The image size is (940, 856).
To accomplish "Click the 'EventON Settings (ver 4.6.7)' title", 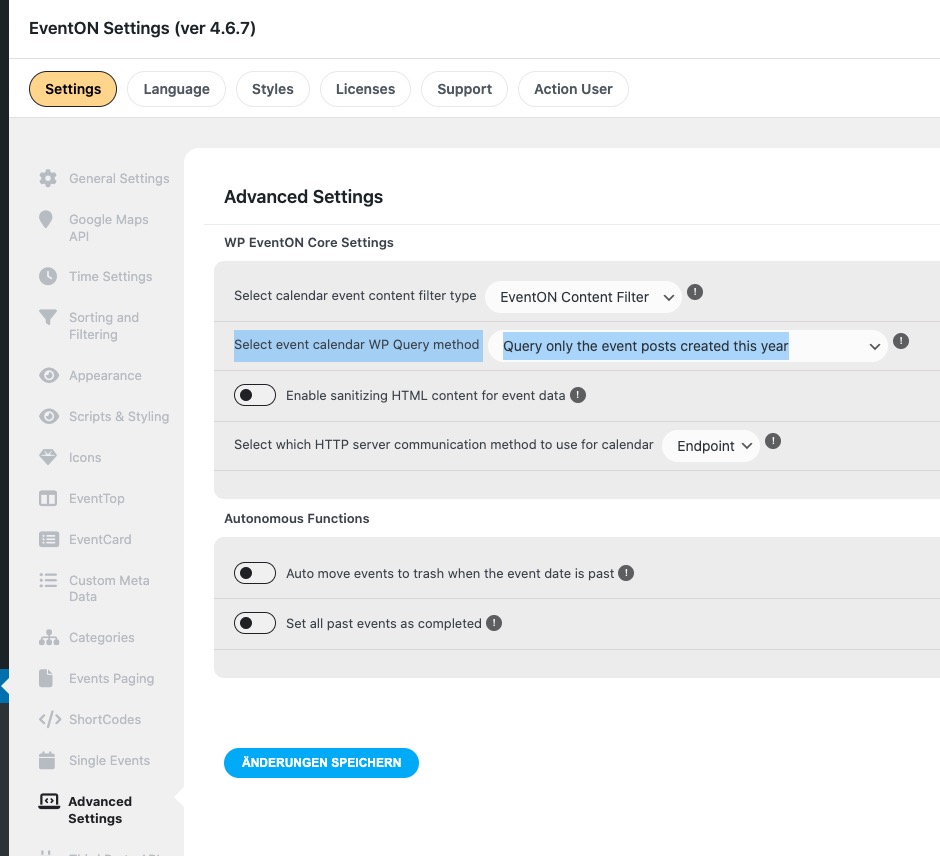I will pyautogui.click(x=142, y=28).
